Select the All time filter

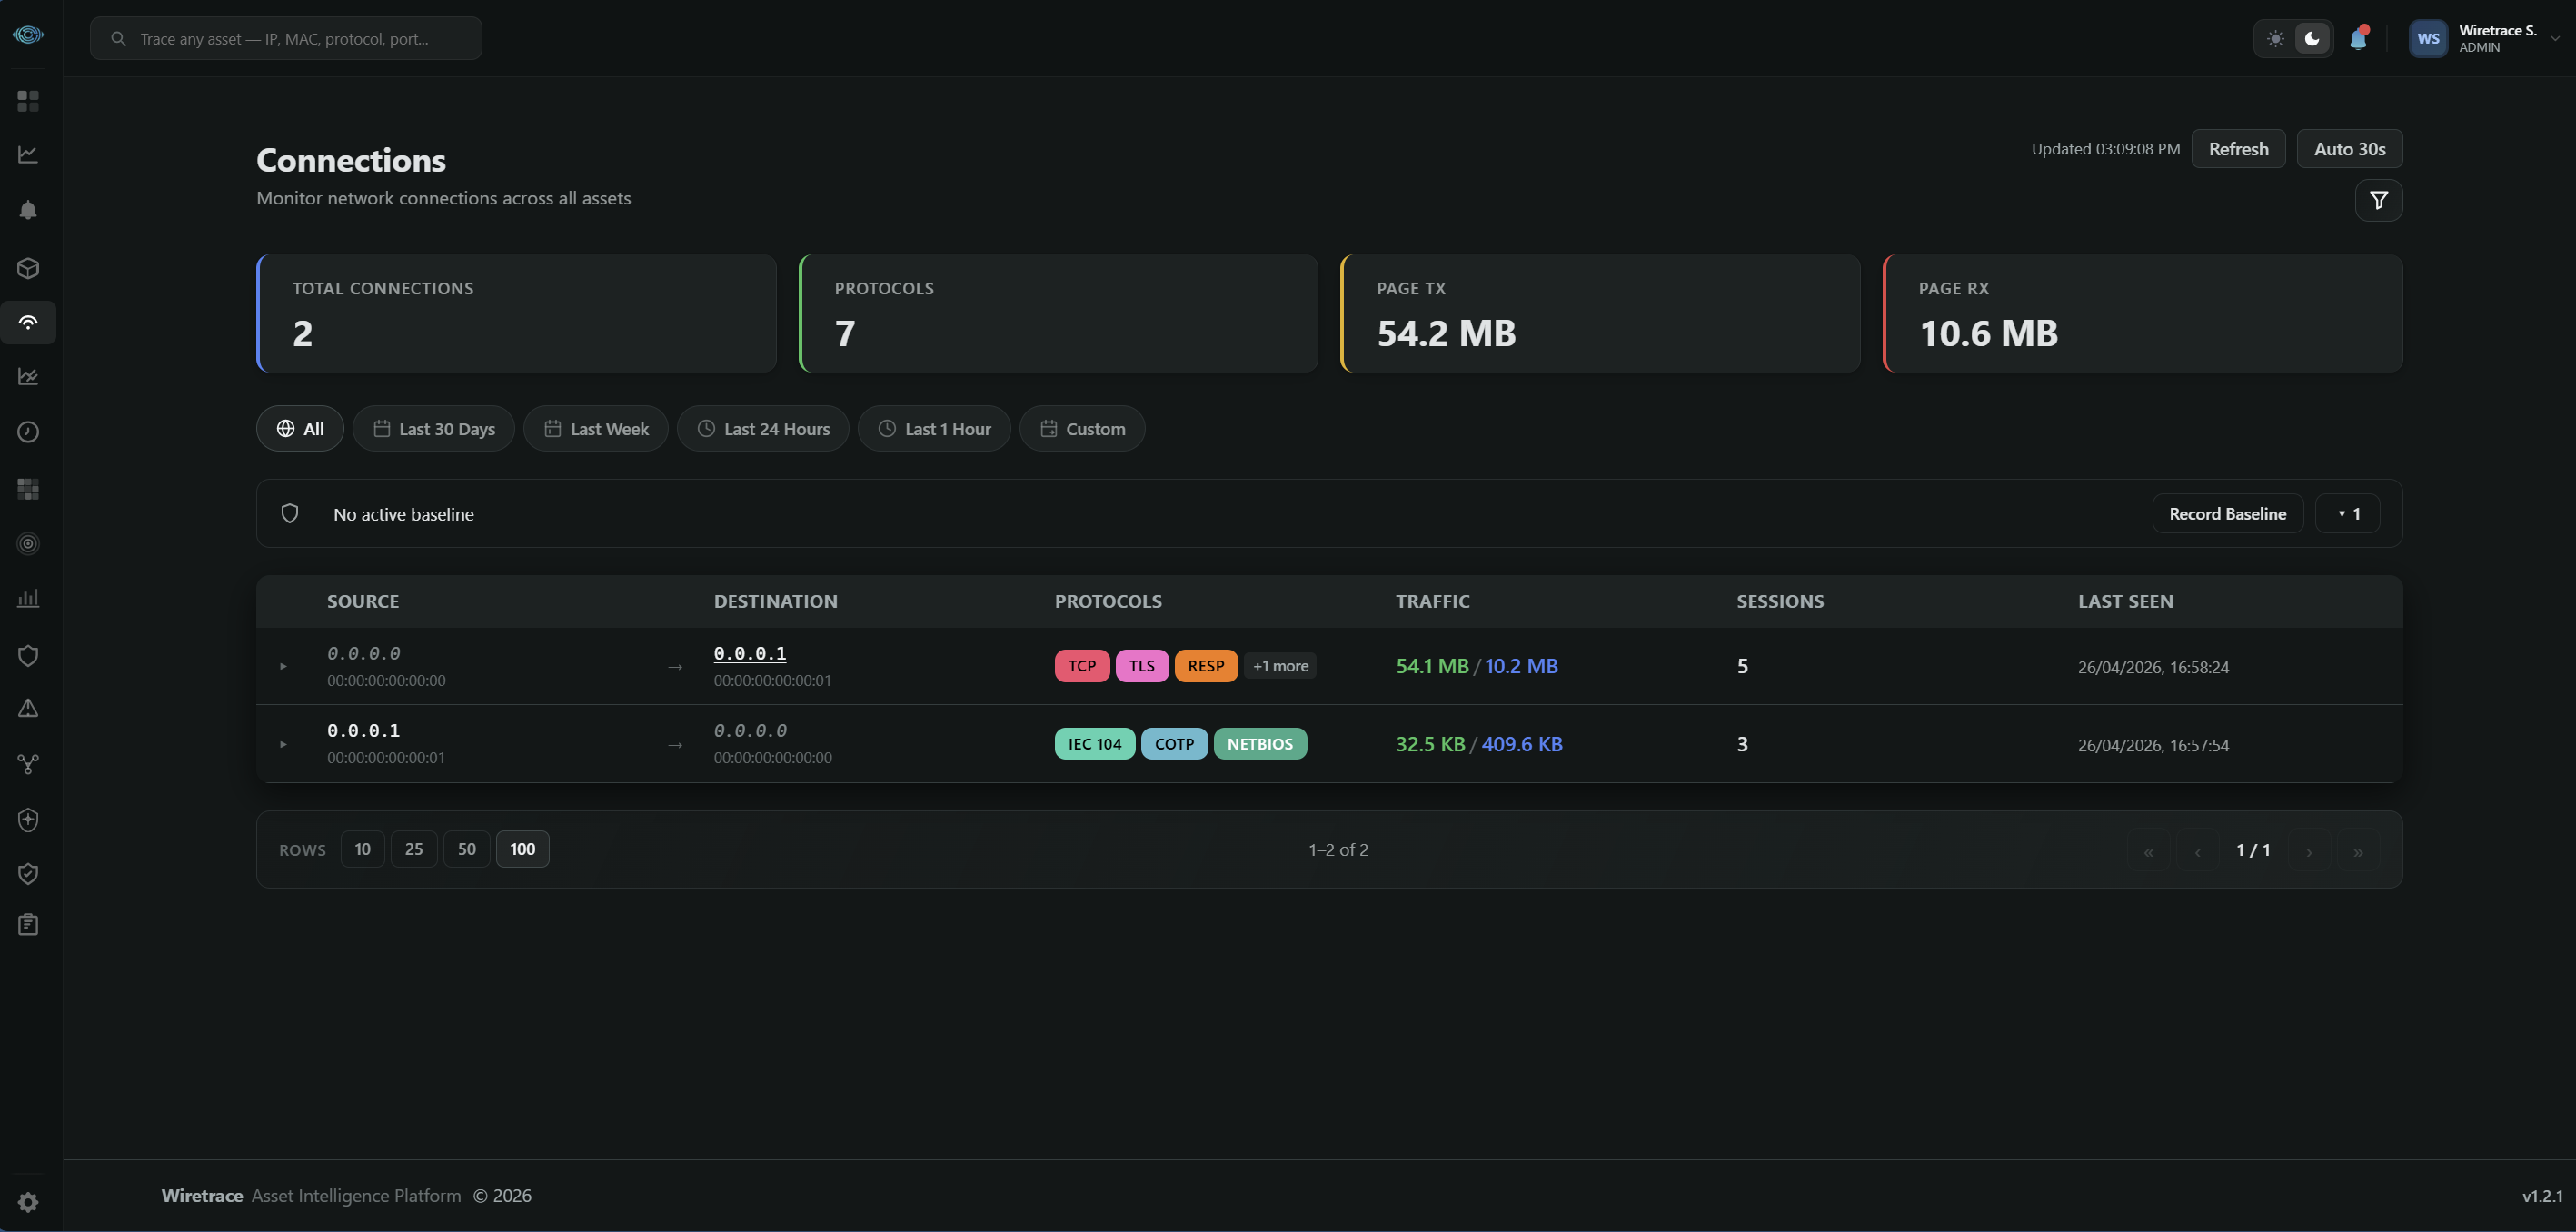300,428
